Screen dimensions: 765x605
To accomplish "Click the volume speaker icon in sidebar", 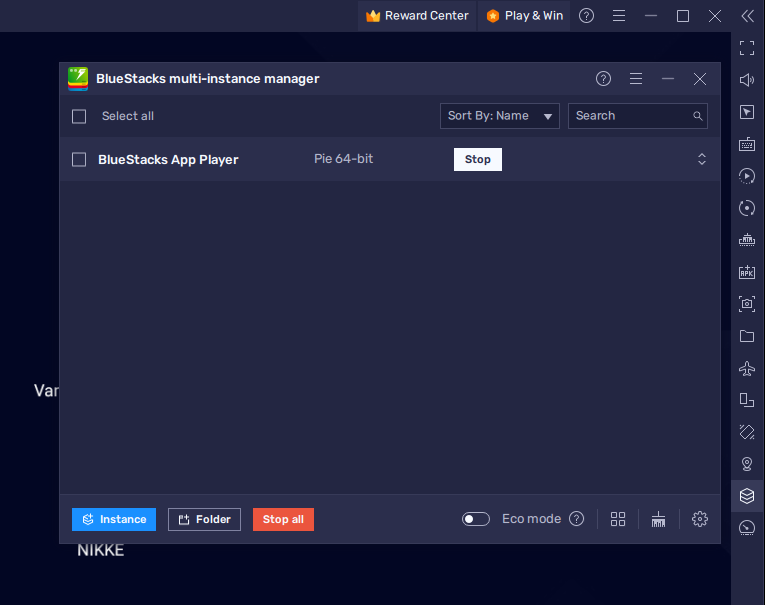I will coord(747,80).
